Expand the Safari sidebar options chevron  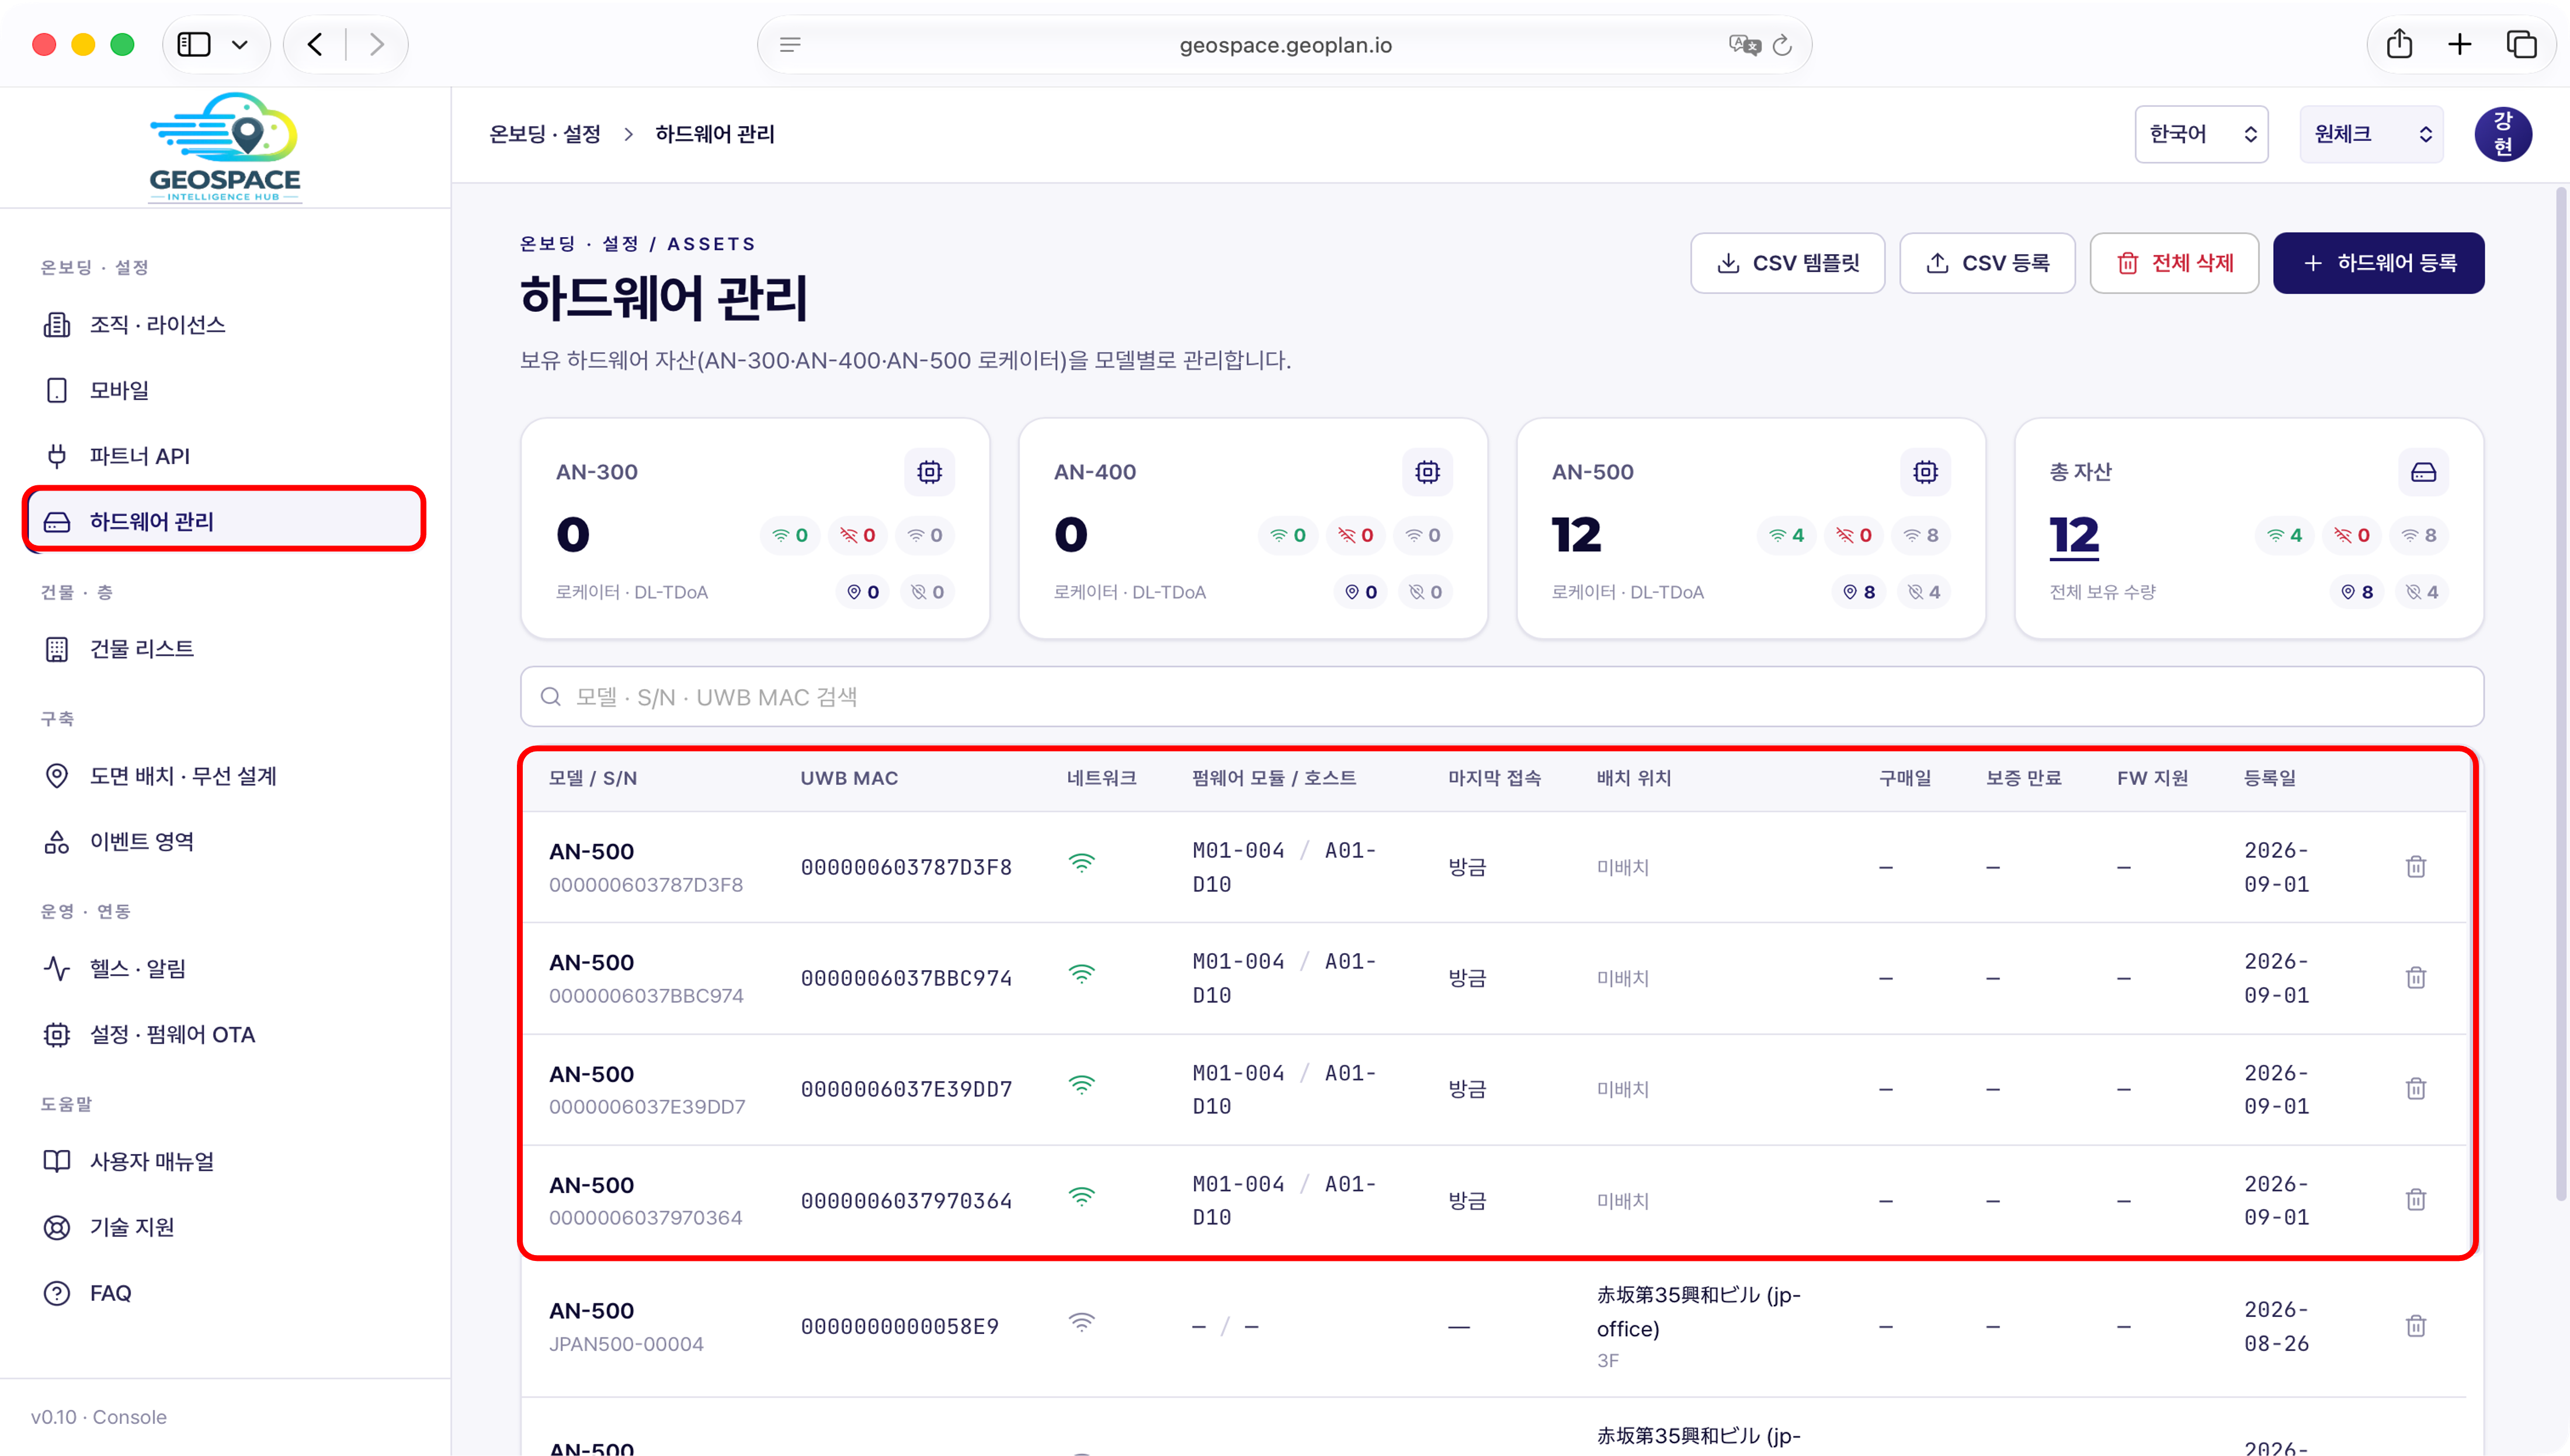point(240,45)
